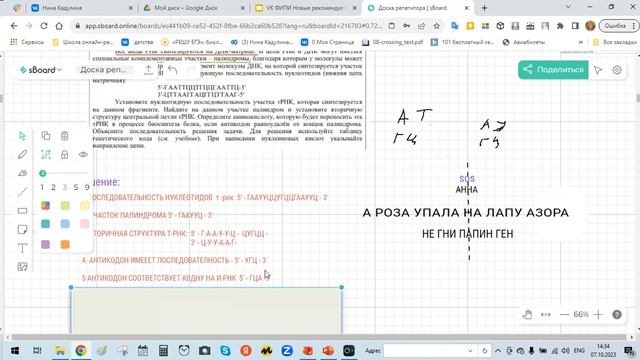The image size is (640, 360).
Task: Switch to the Нина Кадулина tab
Action: point(82,8)
